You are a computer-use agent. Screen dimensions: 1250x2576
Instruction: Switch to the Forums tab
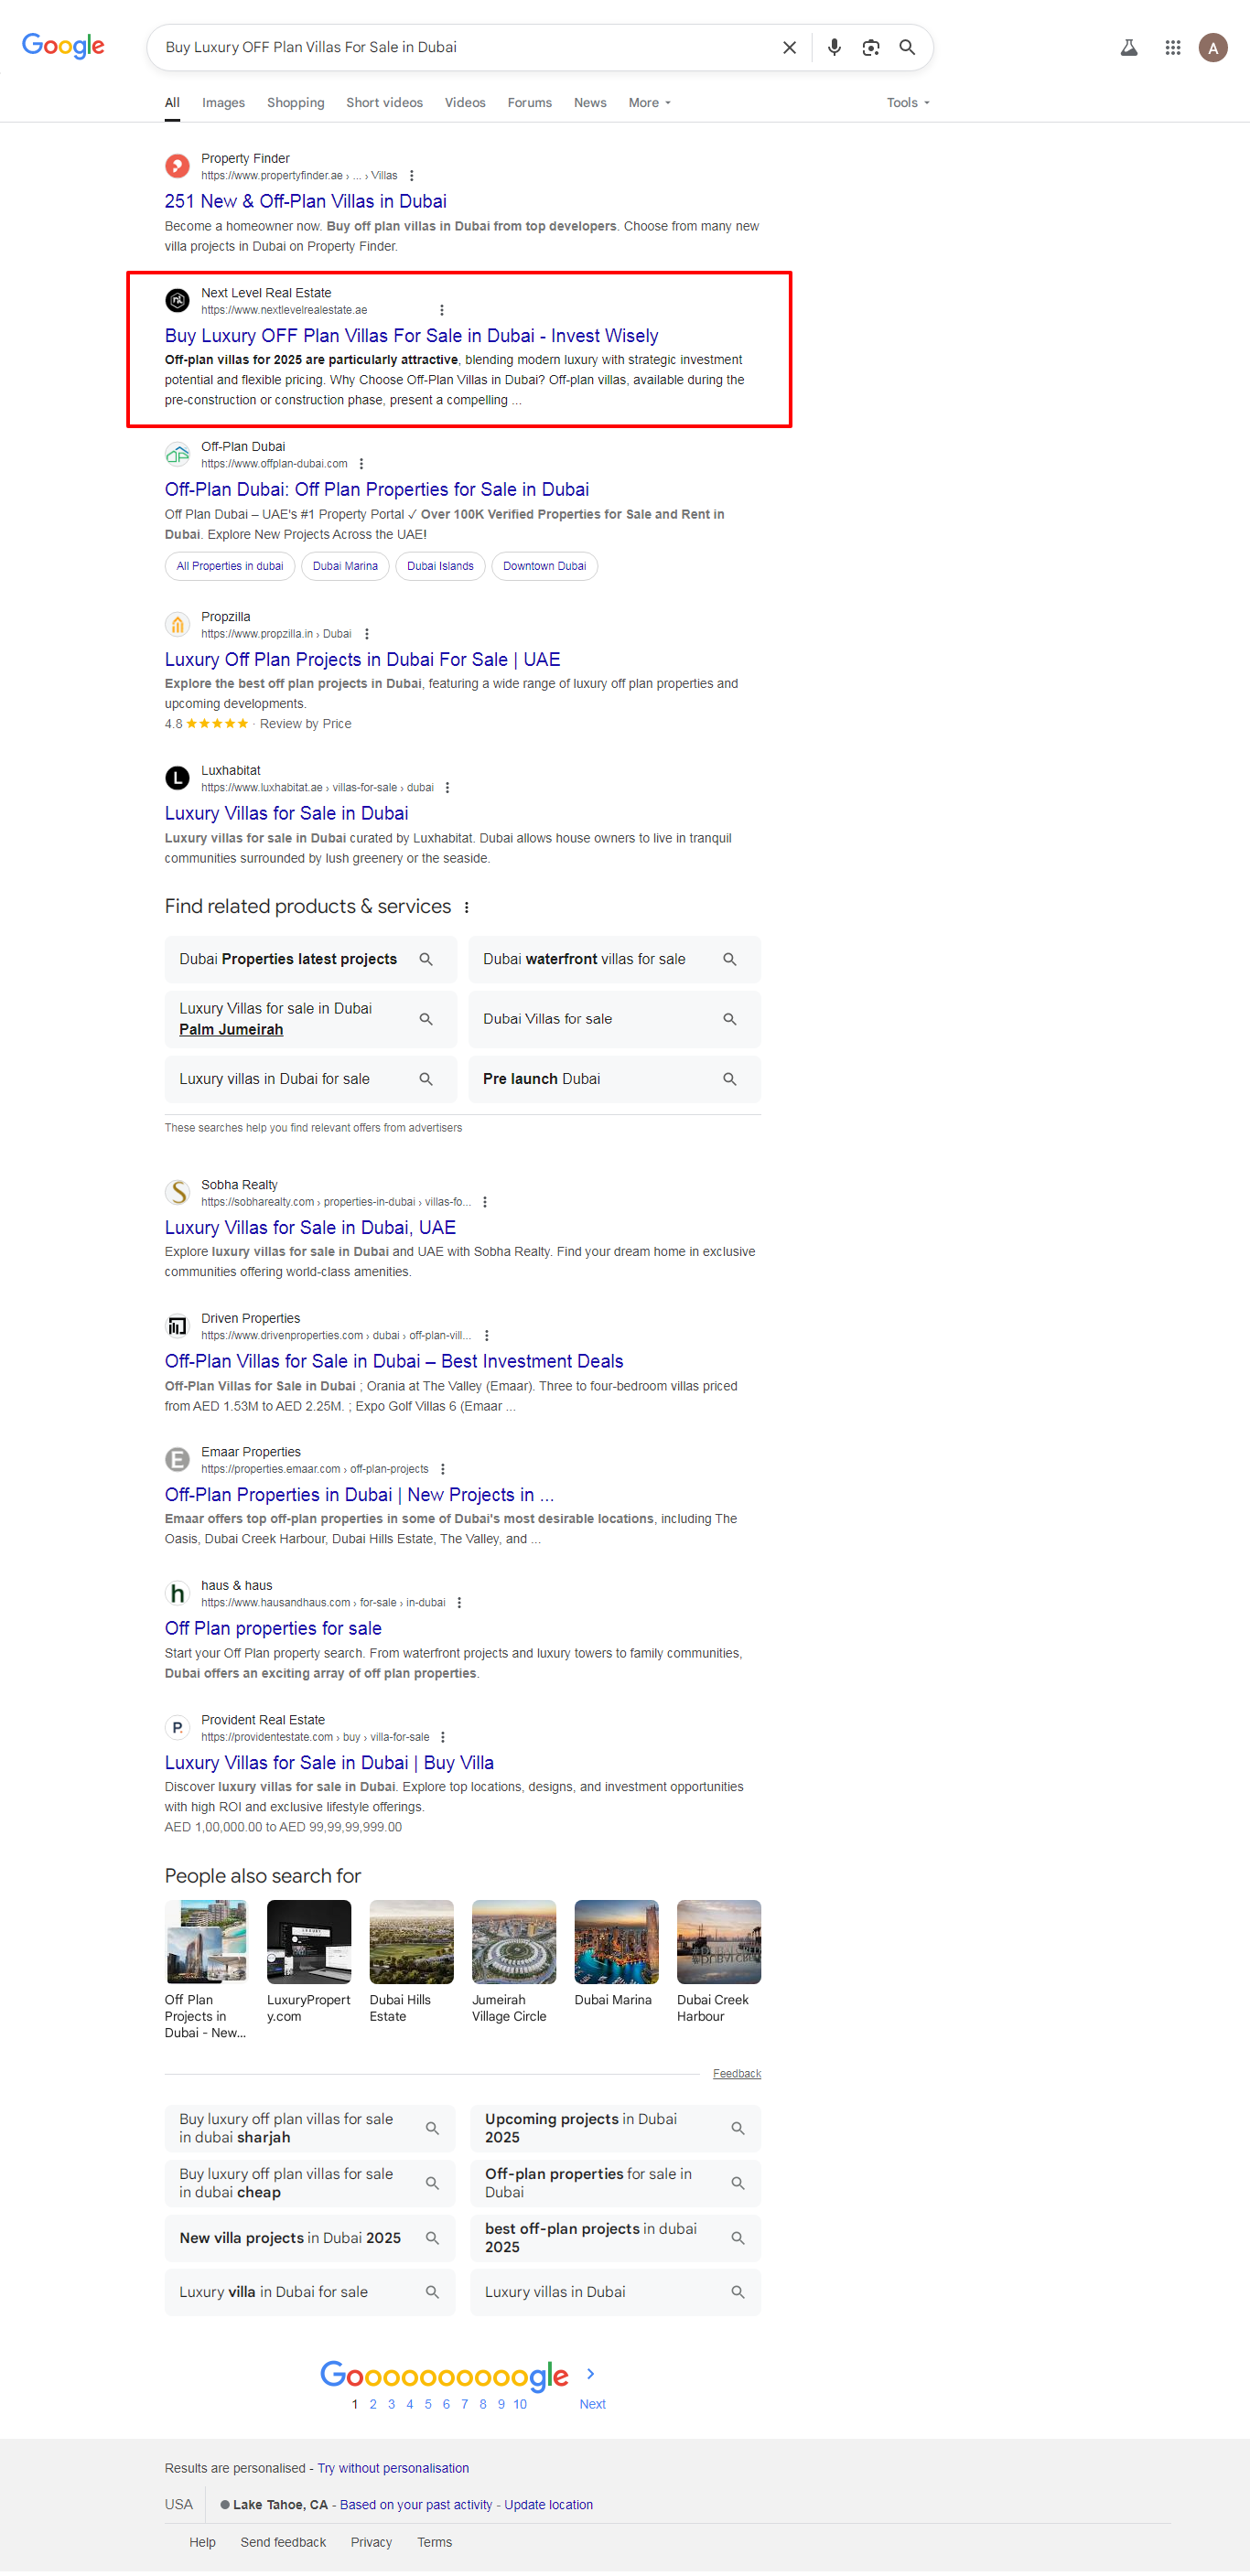530,103
